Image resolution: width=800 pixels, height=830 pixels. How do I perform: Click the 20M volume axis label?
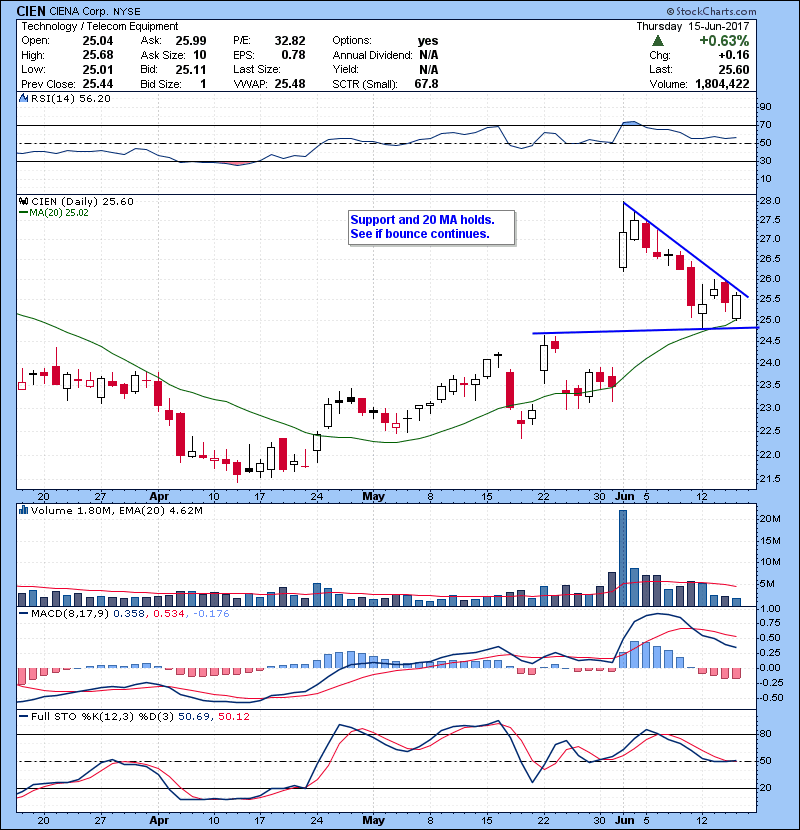[x=769, y=519]
